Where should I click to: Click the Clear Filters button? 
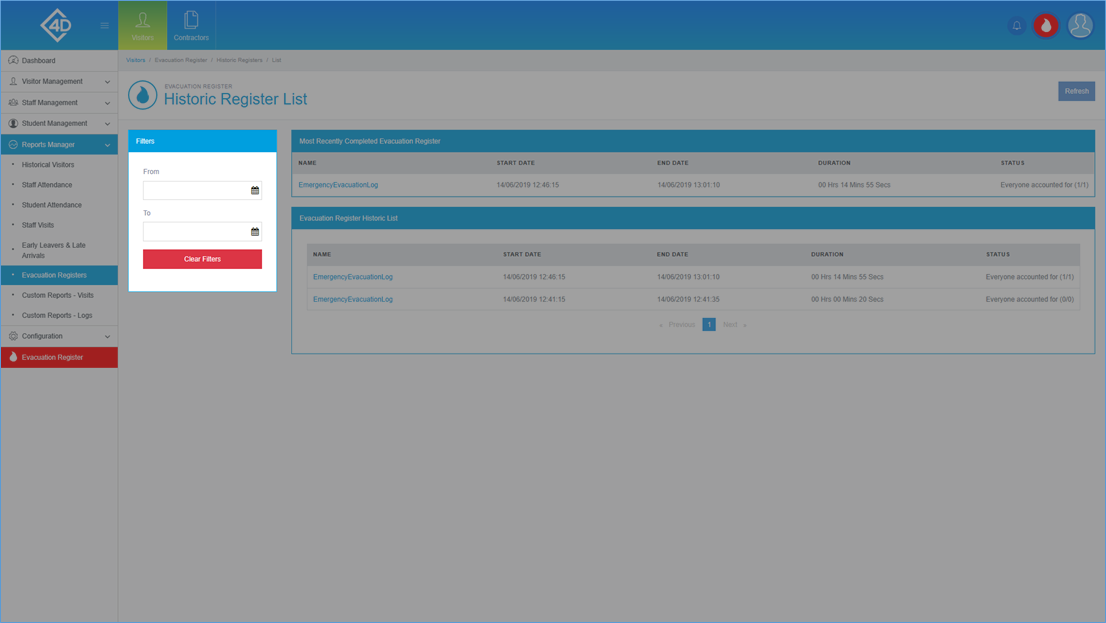click(202, 259)
